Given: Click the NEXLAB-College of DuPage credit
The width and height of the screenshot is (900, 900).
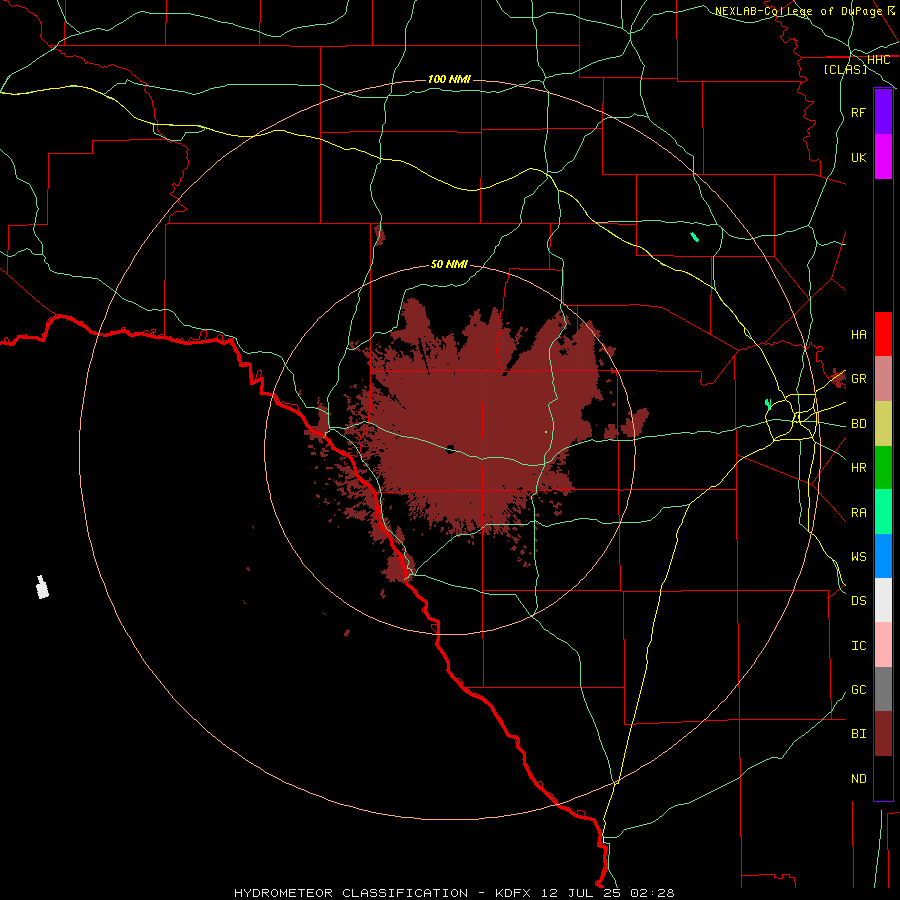Looking at the screenshot, I should (x=804, y=11).
